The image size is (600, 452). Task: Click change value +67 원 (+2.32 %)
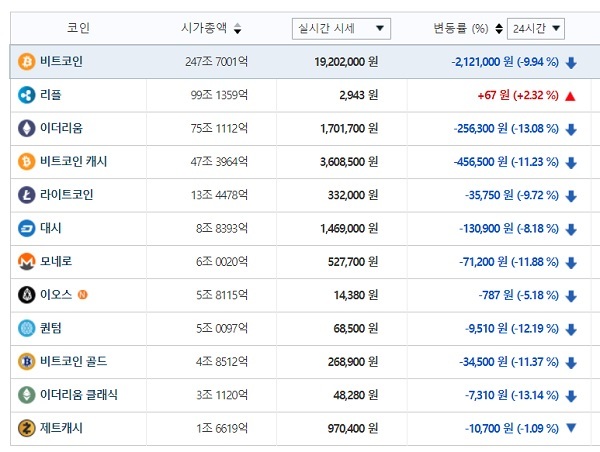pos(518,95)
